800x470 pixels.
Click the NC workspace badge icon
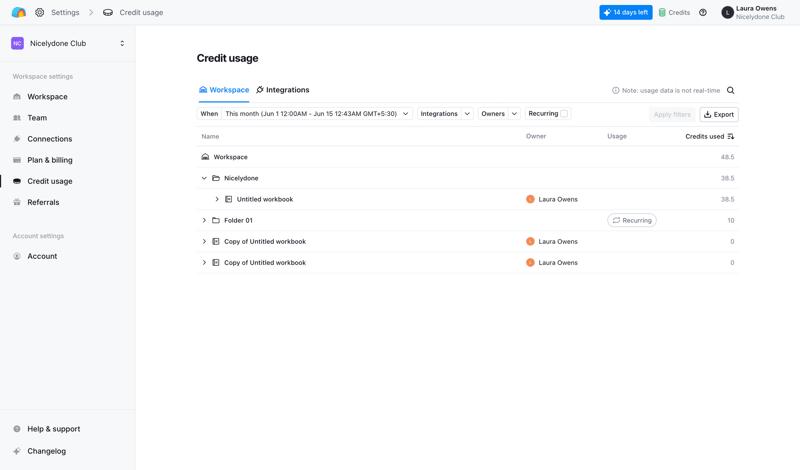(x=17, y=43)
